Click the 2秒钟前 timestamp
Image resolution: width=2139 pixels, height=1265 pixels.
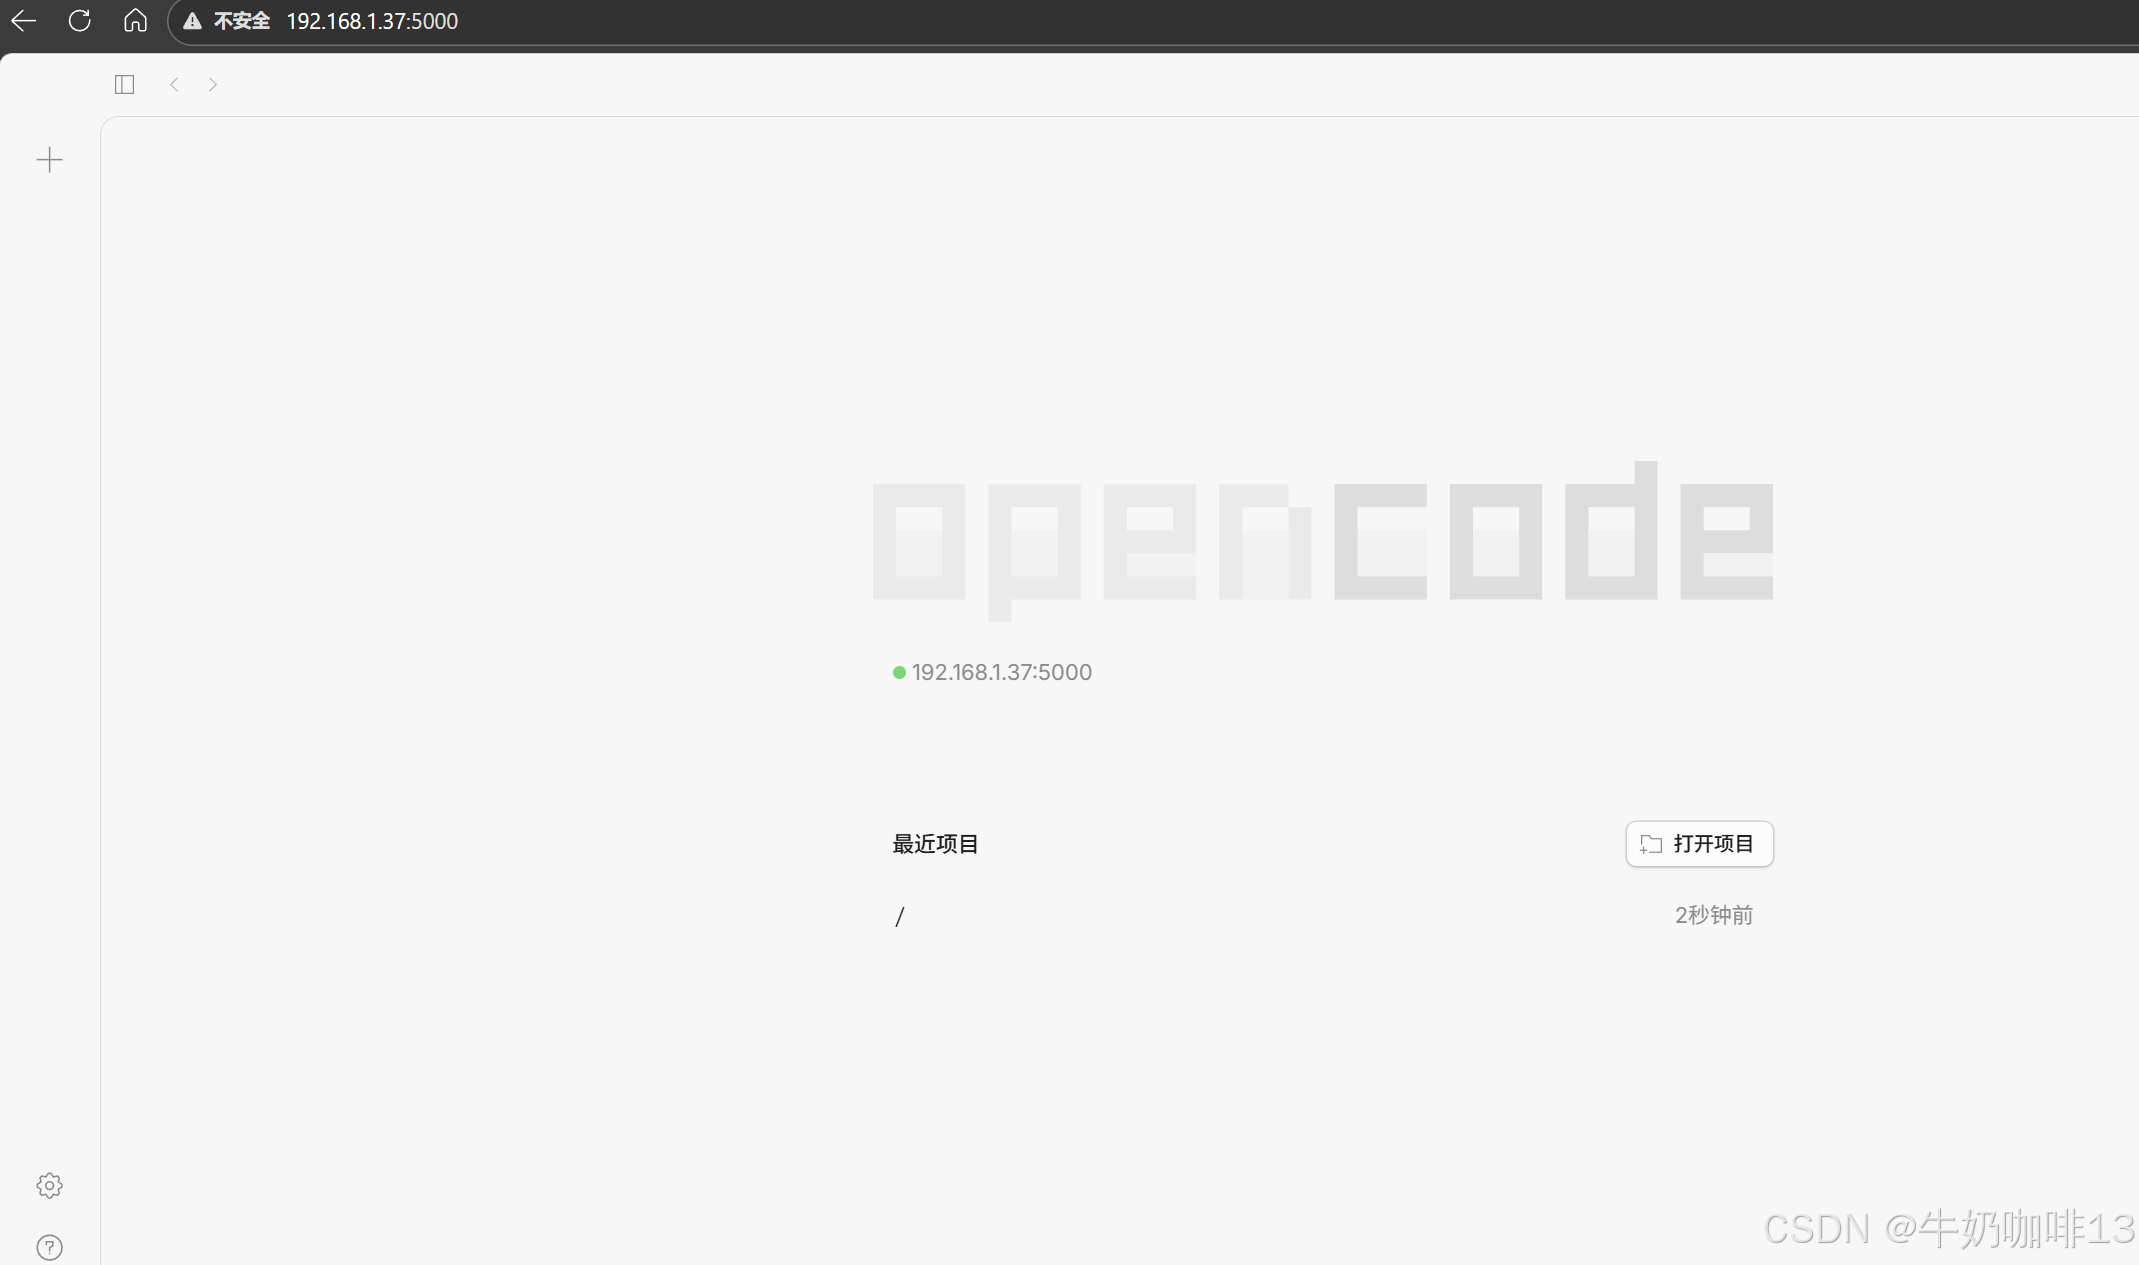[x=1713, y=915]
